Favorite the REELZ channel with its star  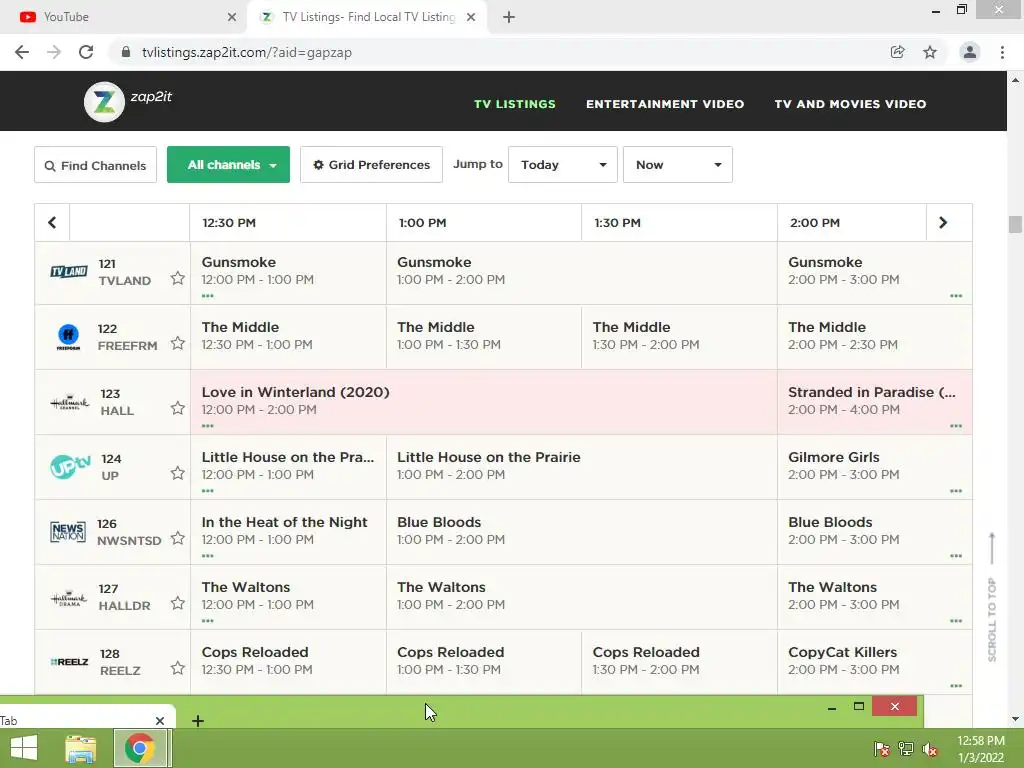coord(178,669)
